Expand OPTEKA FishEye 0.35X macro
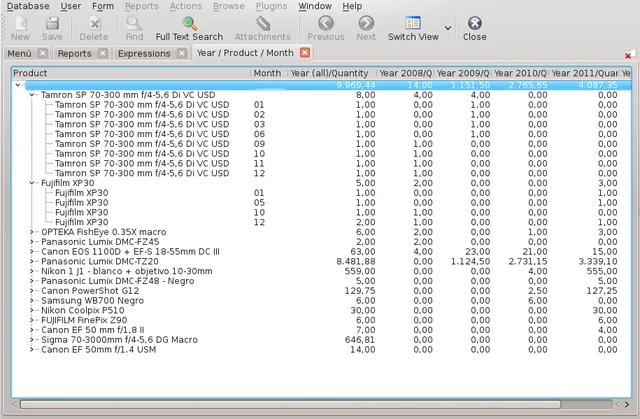 tap(32, 232)
